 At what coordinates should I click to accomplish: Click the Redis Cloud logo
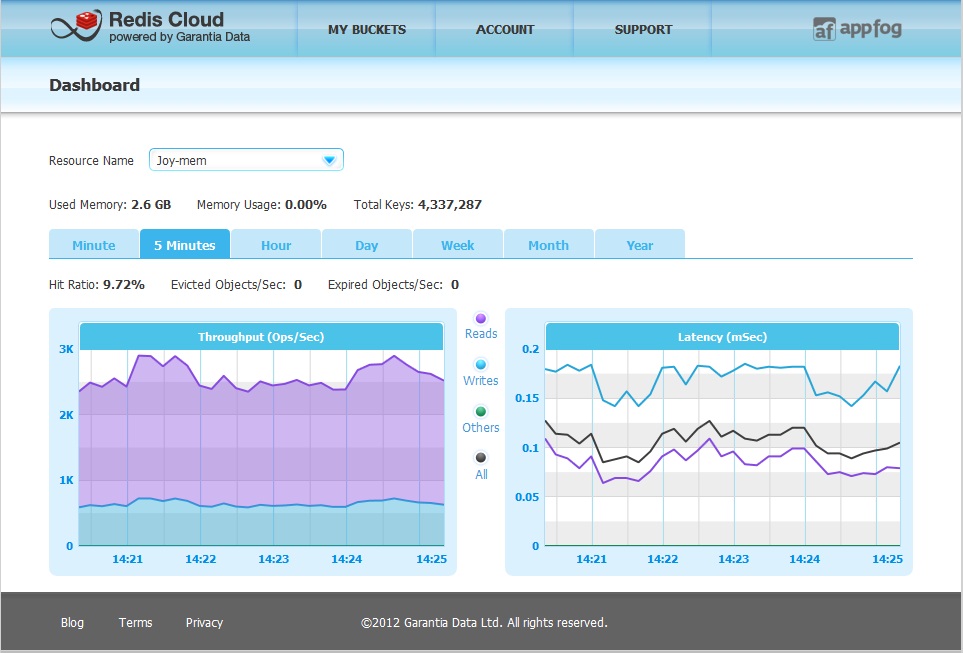point(150,27)
